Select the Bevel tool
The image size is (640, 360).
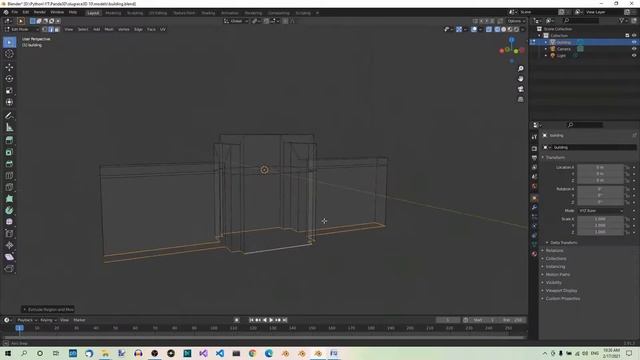[9, 164]
